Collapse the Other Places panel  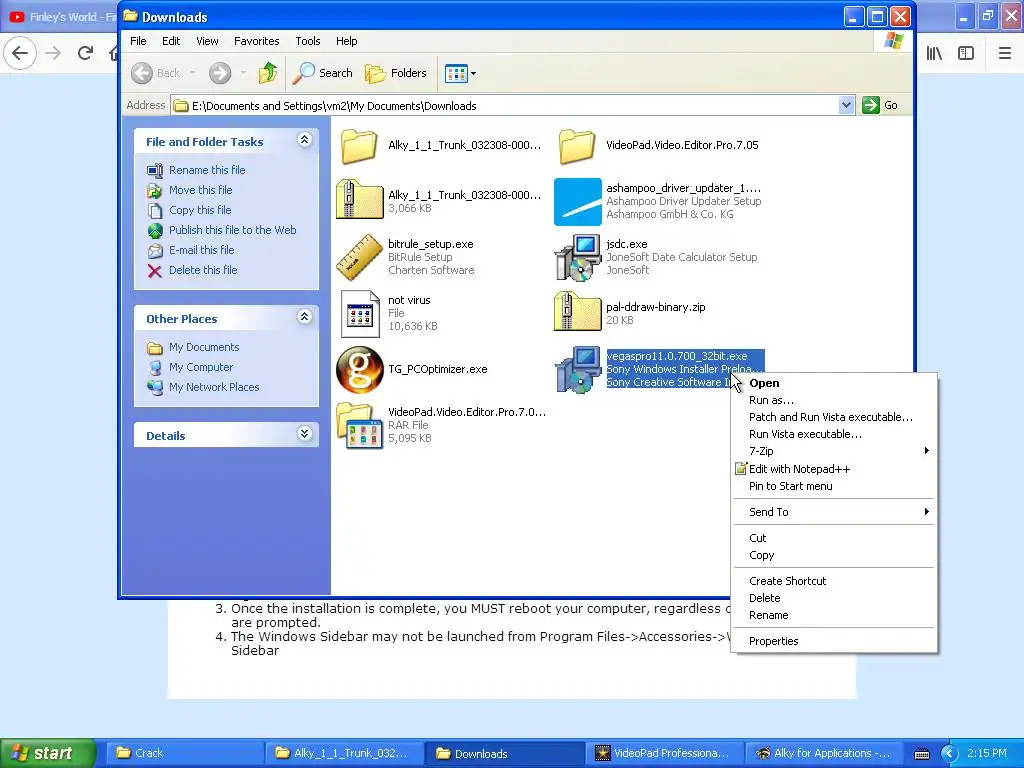pos(304,317)
